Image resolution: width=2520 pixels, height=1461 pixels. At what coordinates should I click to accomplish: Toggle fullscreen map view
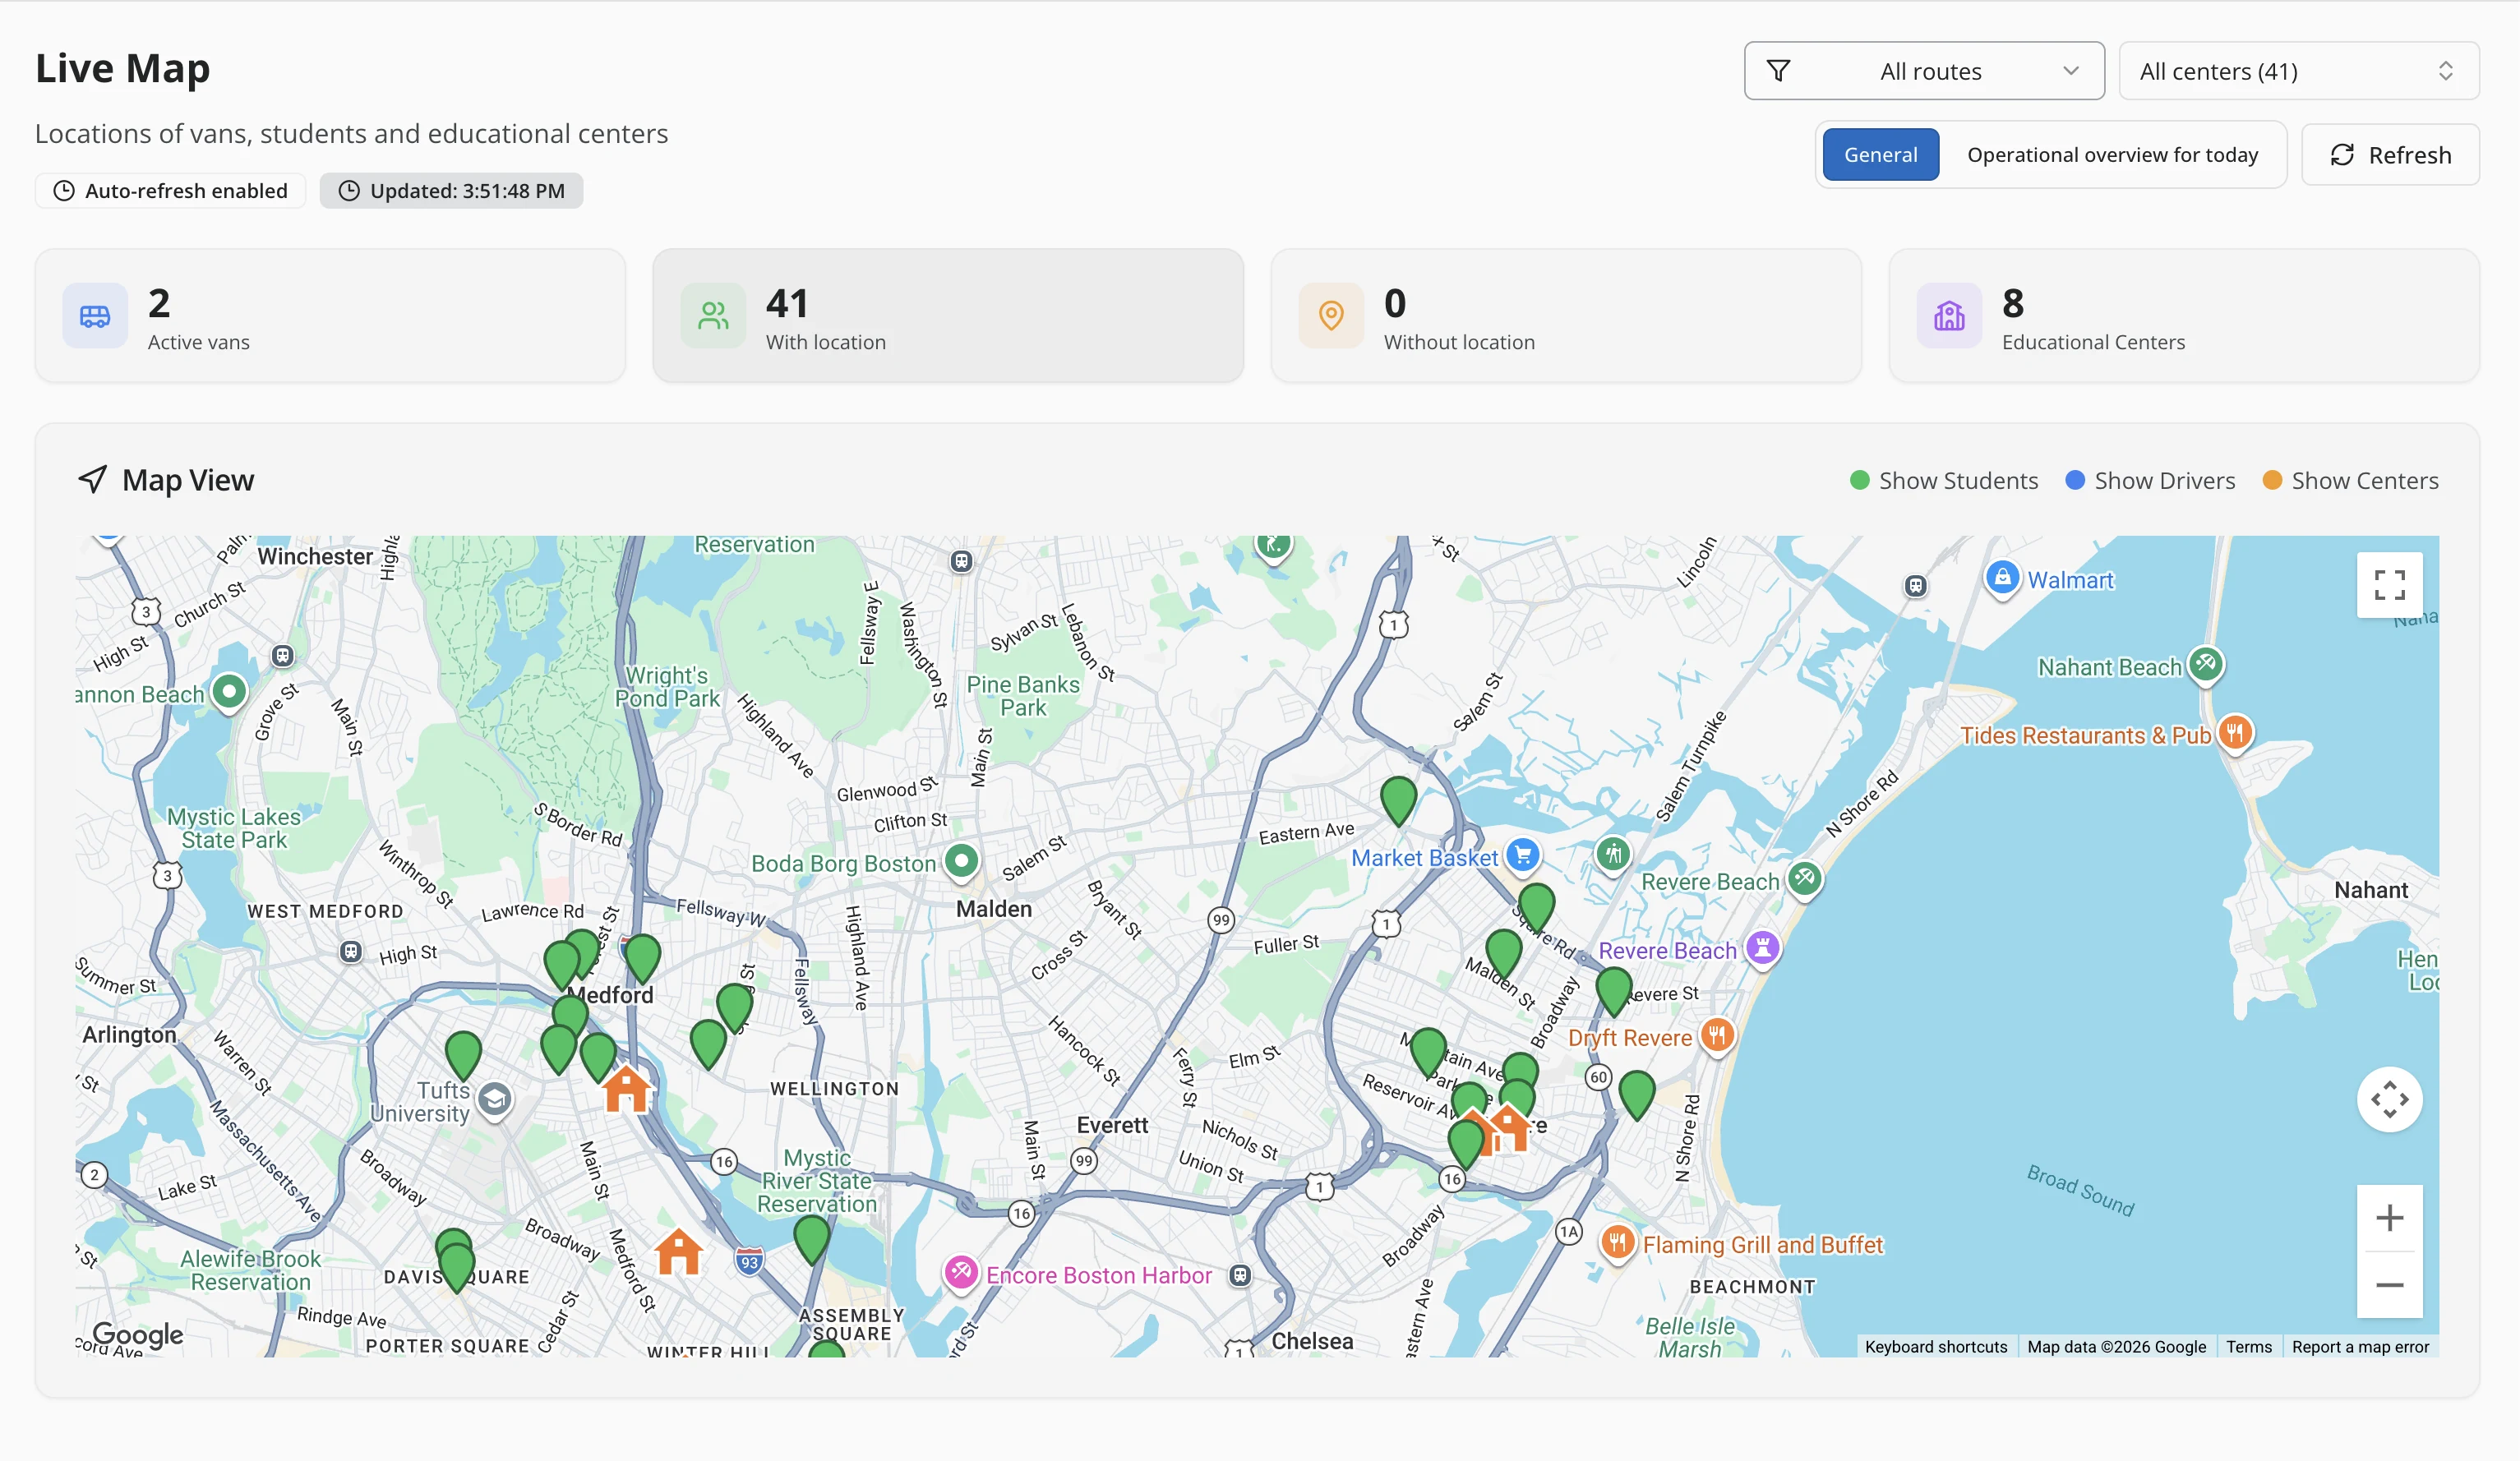pos(2389,585)
